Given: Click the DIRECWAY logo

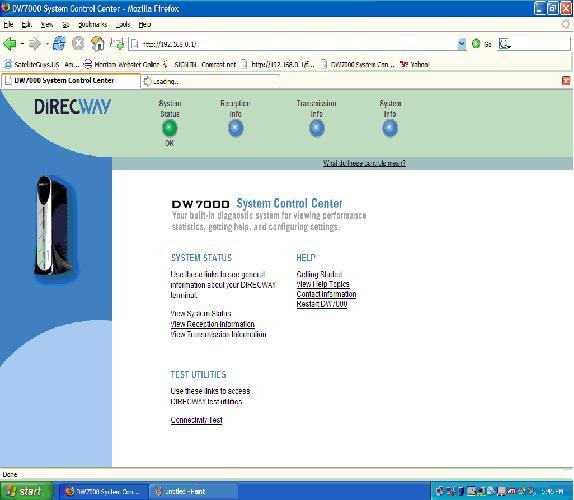Looking at the screenshot, I should 72,107.
